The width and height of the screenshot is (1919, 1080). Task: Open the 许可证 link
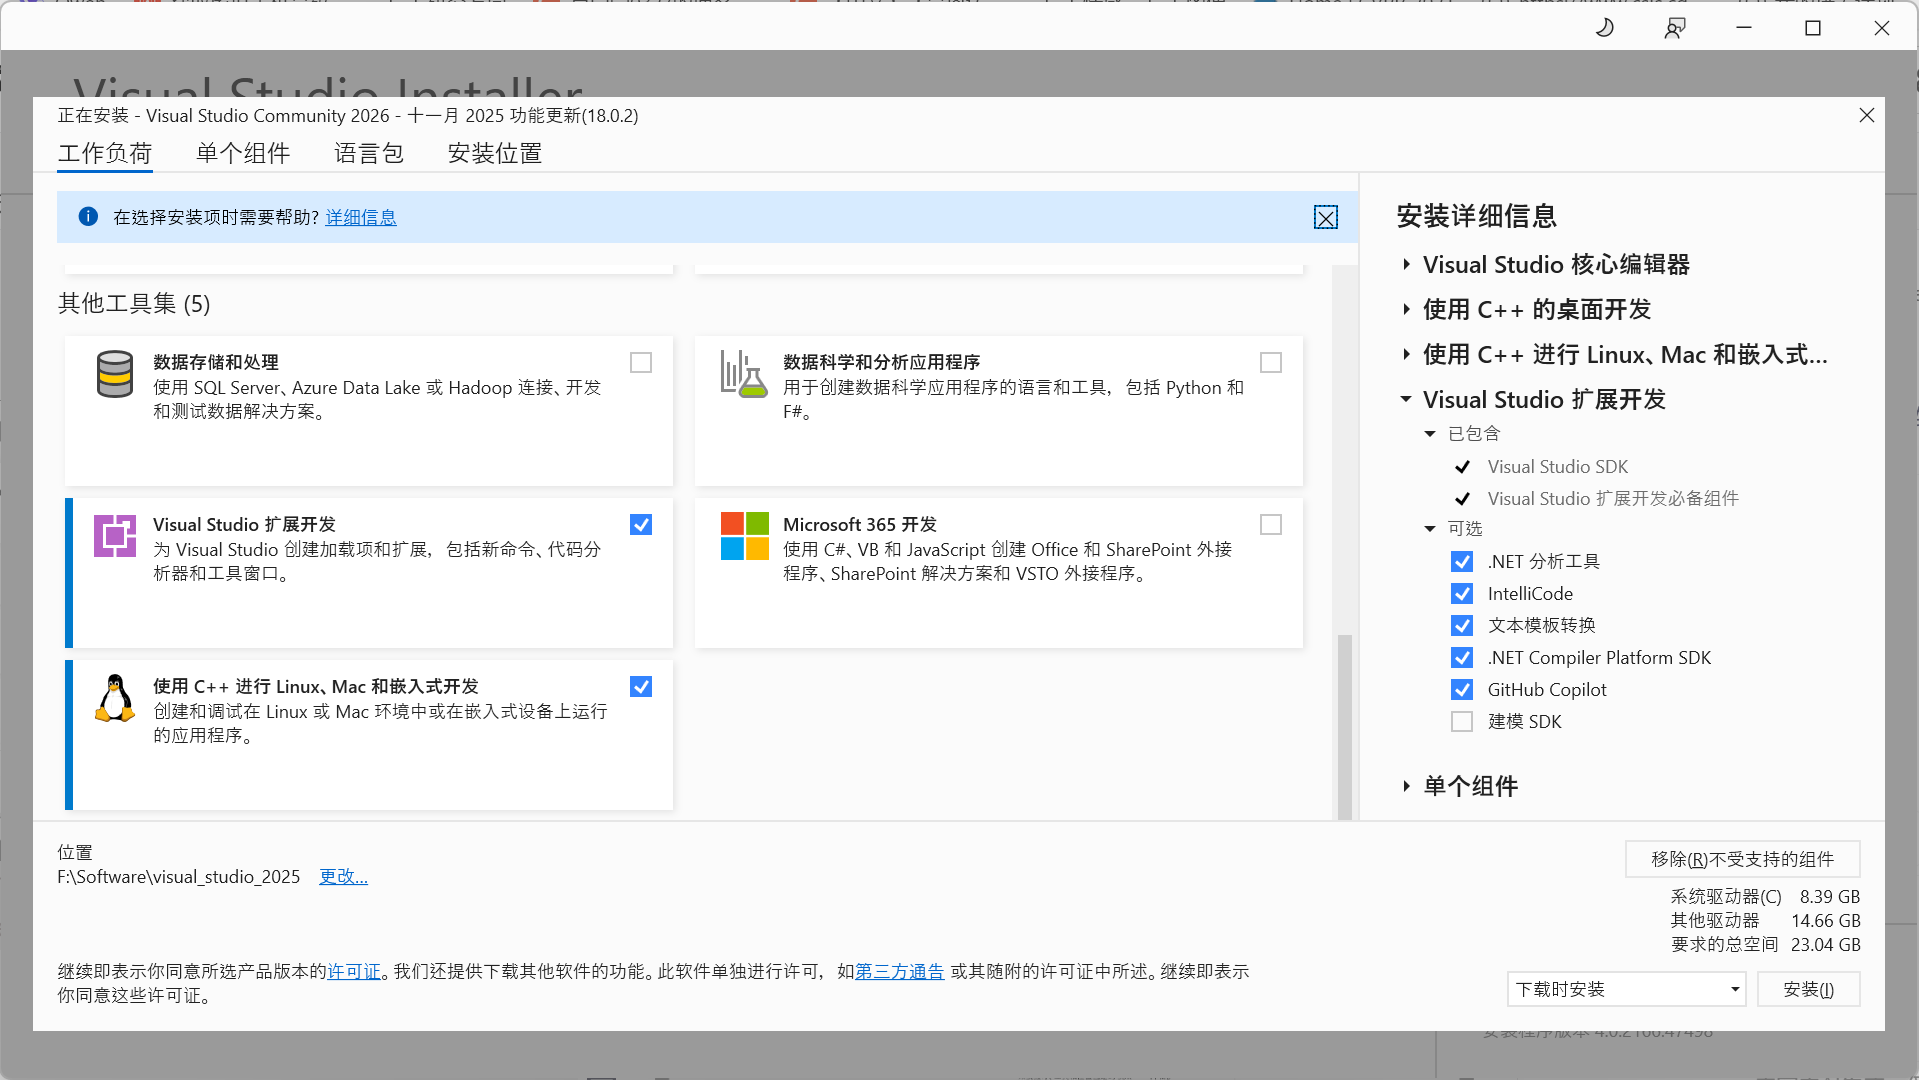pos(354,972)
